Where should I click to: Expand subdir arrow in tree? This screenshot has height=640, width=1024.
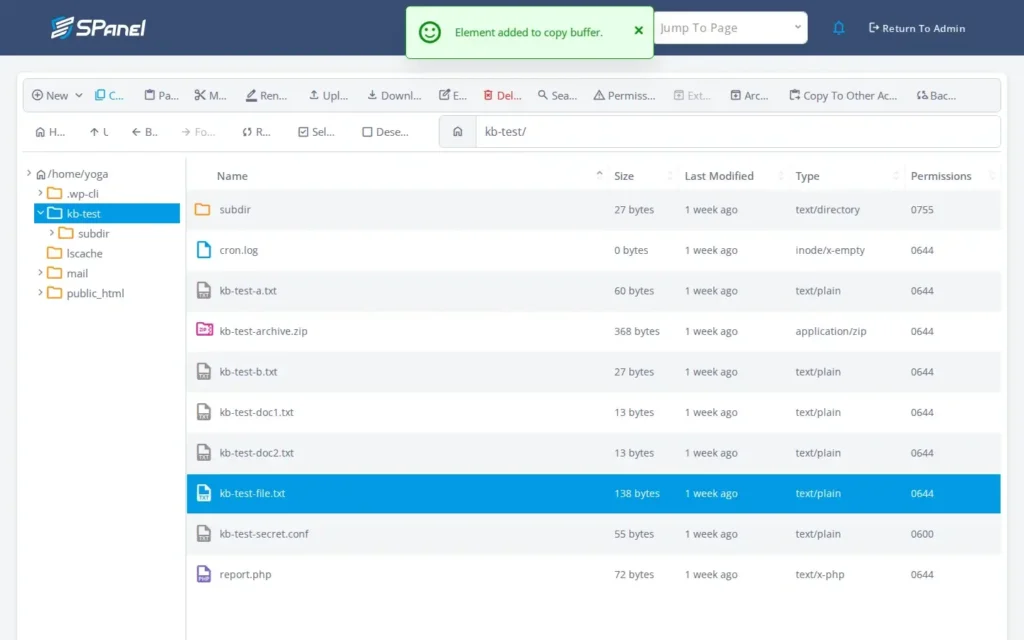click(52, 233)
